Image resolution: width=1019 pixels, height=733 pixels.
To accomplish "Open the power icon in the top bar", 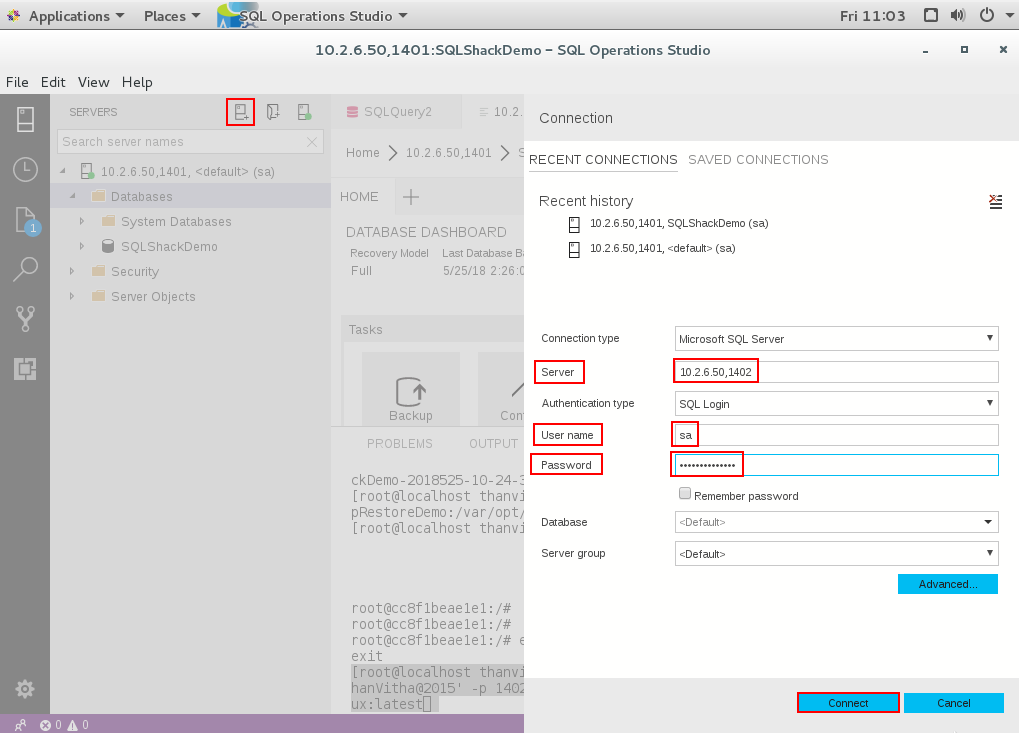I will tap(987, 15).
